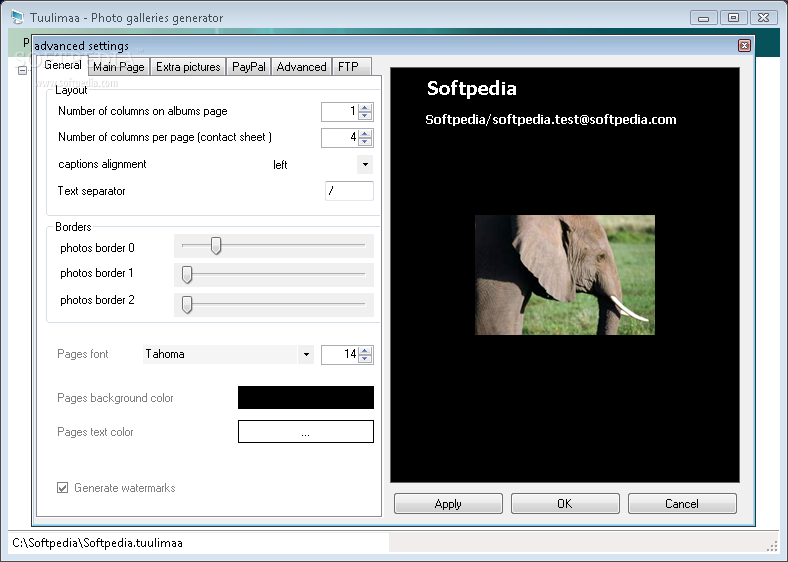Viewport: 788px width, 562px height.
Task: Toggle Generate watermarks checkbox
Action: click(x=62, y=488)
